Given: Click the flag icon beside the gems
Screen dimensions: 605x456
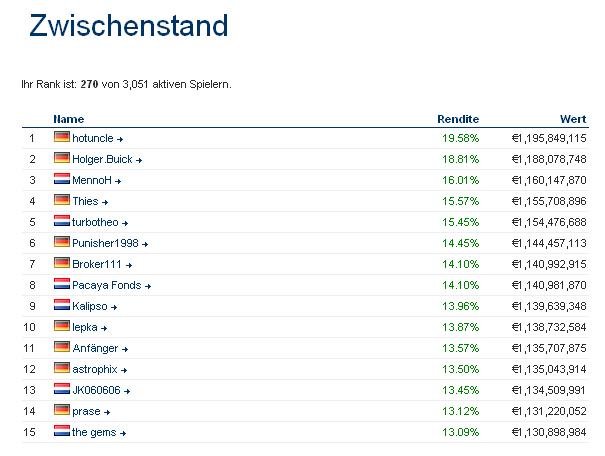Looking at the screenshot, I should point(61,432).
